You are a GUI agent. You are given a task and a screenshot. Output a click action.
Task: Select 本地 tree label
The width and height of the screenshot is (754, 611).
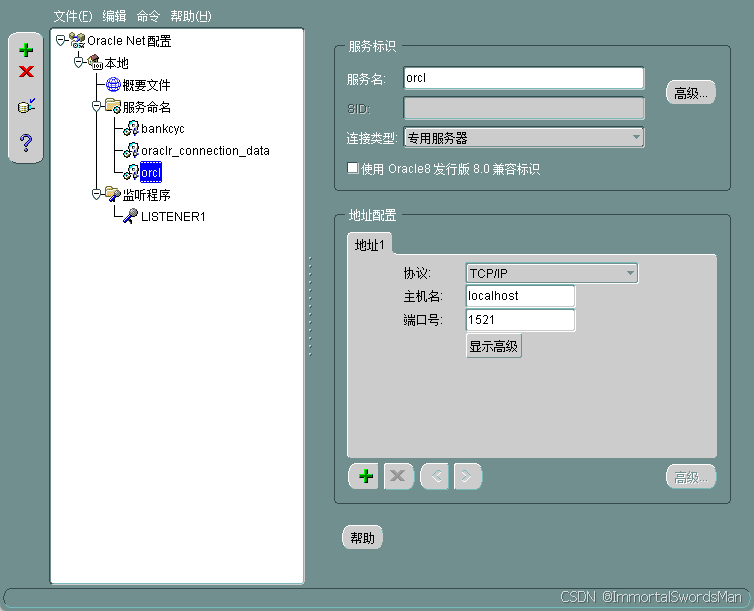click(x=116, y=62)
